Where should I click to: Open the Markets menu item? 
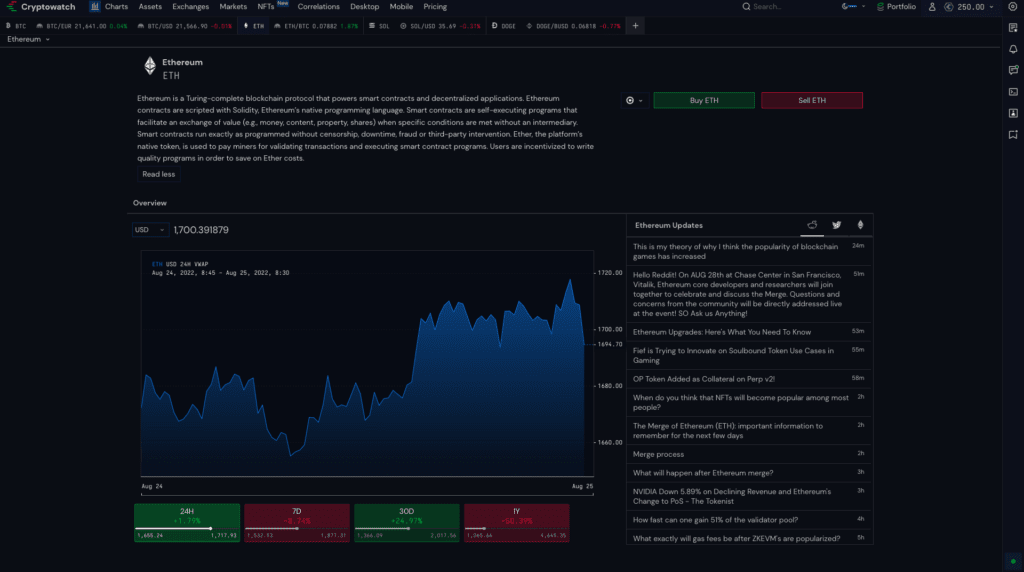233,7
